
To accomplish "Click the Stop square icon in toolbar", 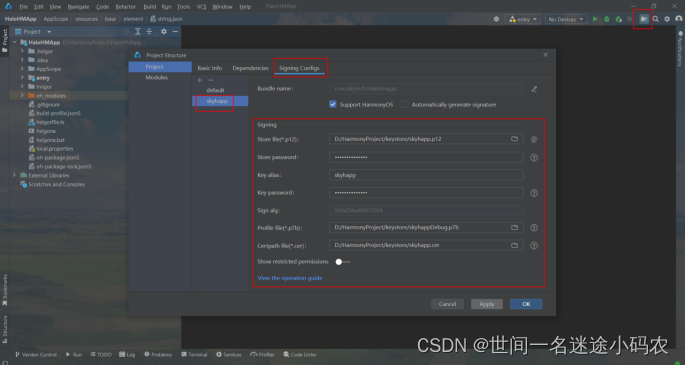I will (x=630, y=19).
